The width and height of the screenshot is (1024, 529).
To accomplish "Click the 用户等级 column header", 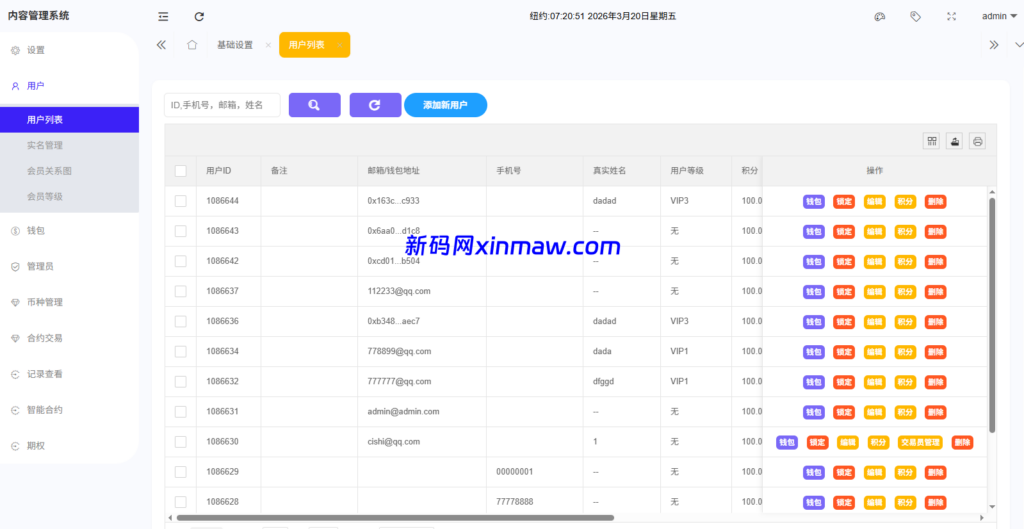I will click(x=686, y=171).
